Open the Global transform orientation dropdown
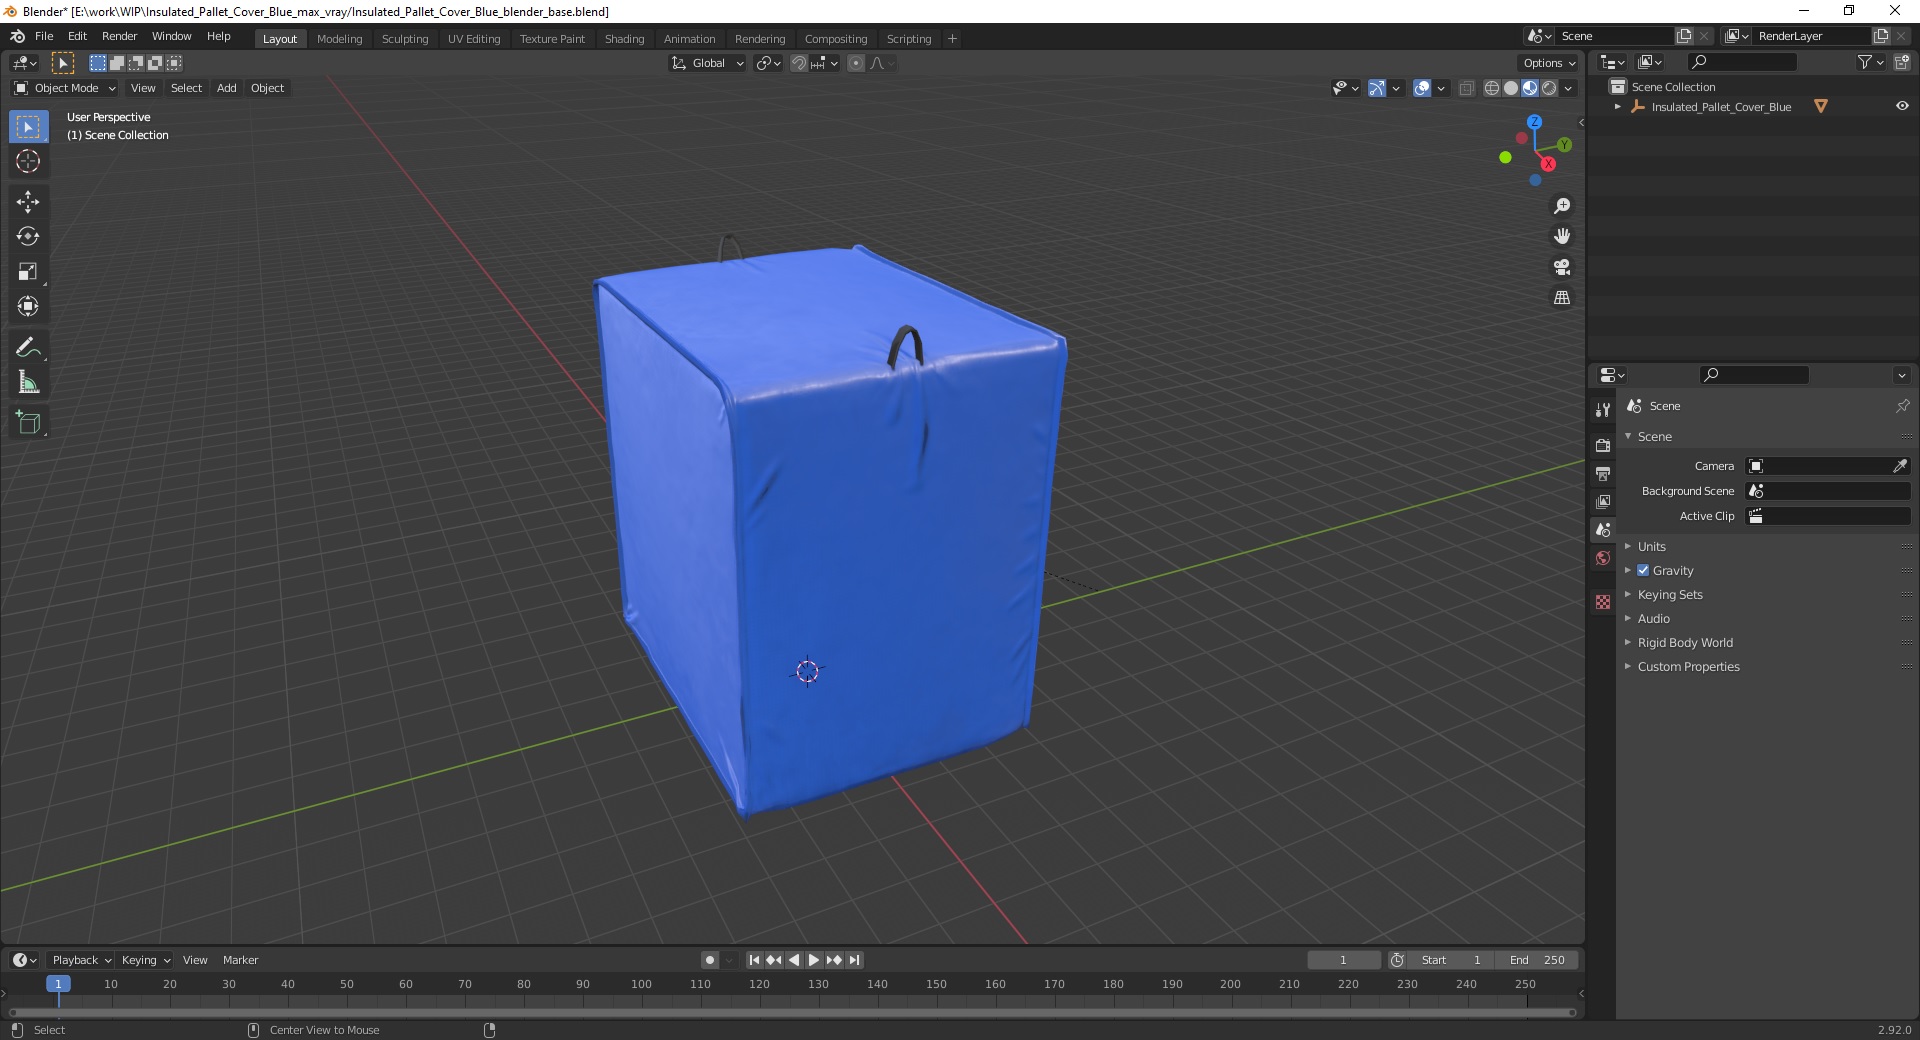Image resolution: width=1920 pixels, height=1040 pixels. 707,63
